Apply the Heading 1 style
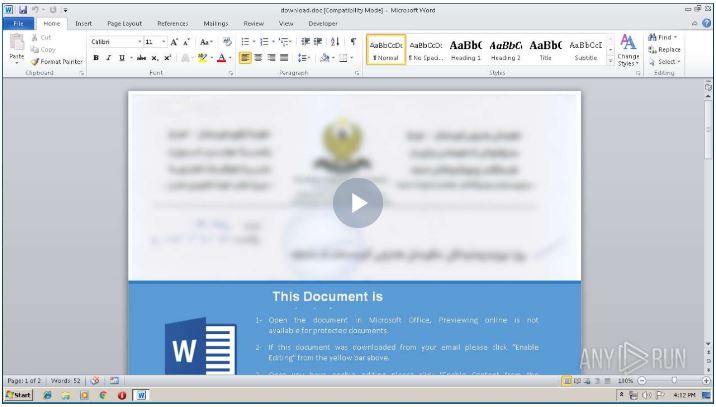The image size is (716, 407). click(466, 50)
